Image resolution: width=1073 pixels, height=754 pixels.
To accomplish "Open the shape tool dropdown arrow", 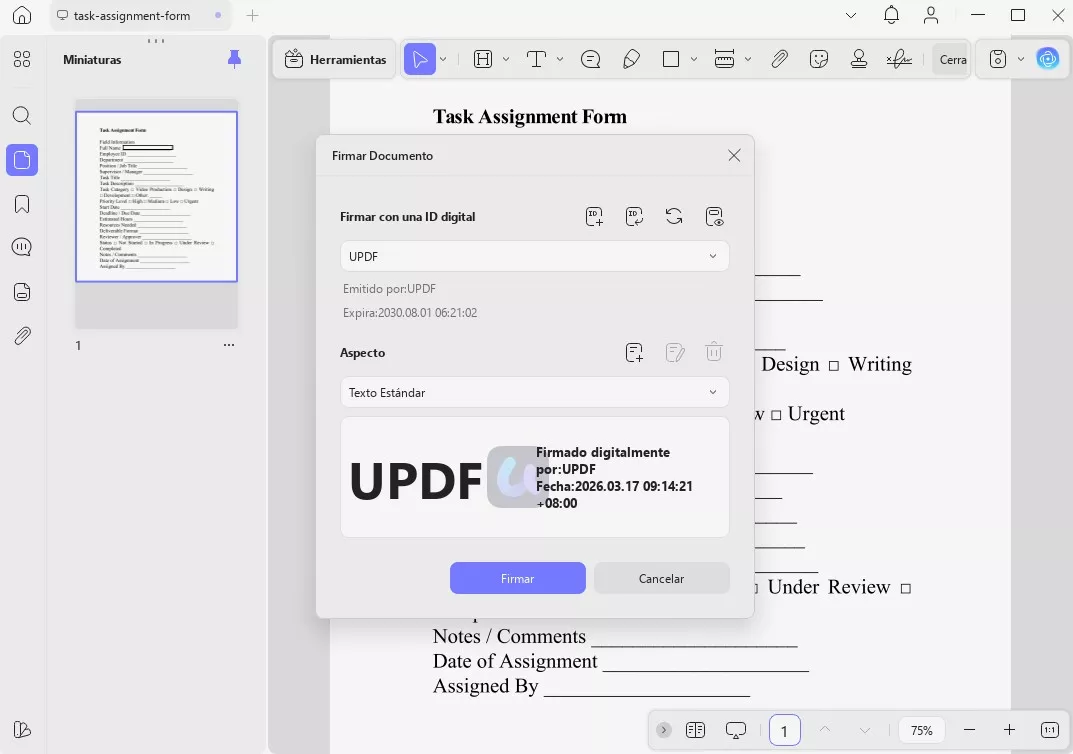I will 693,60.
